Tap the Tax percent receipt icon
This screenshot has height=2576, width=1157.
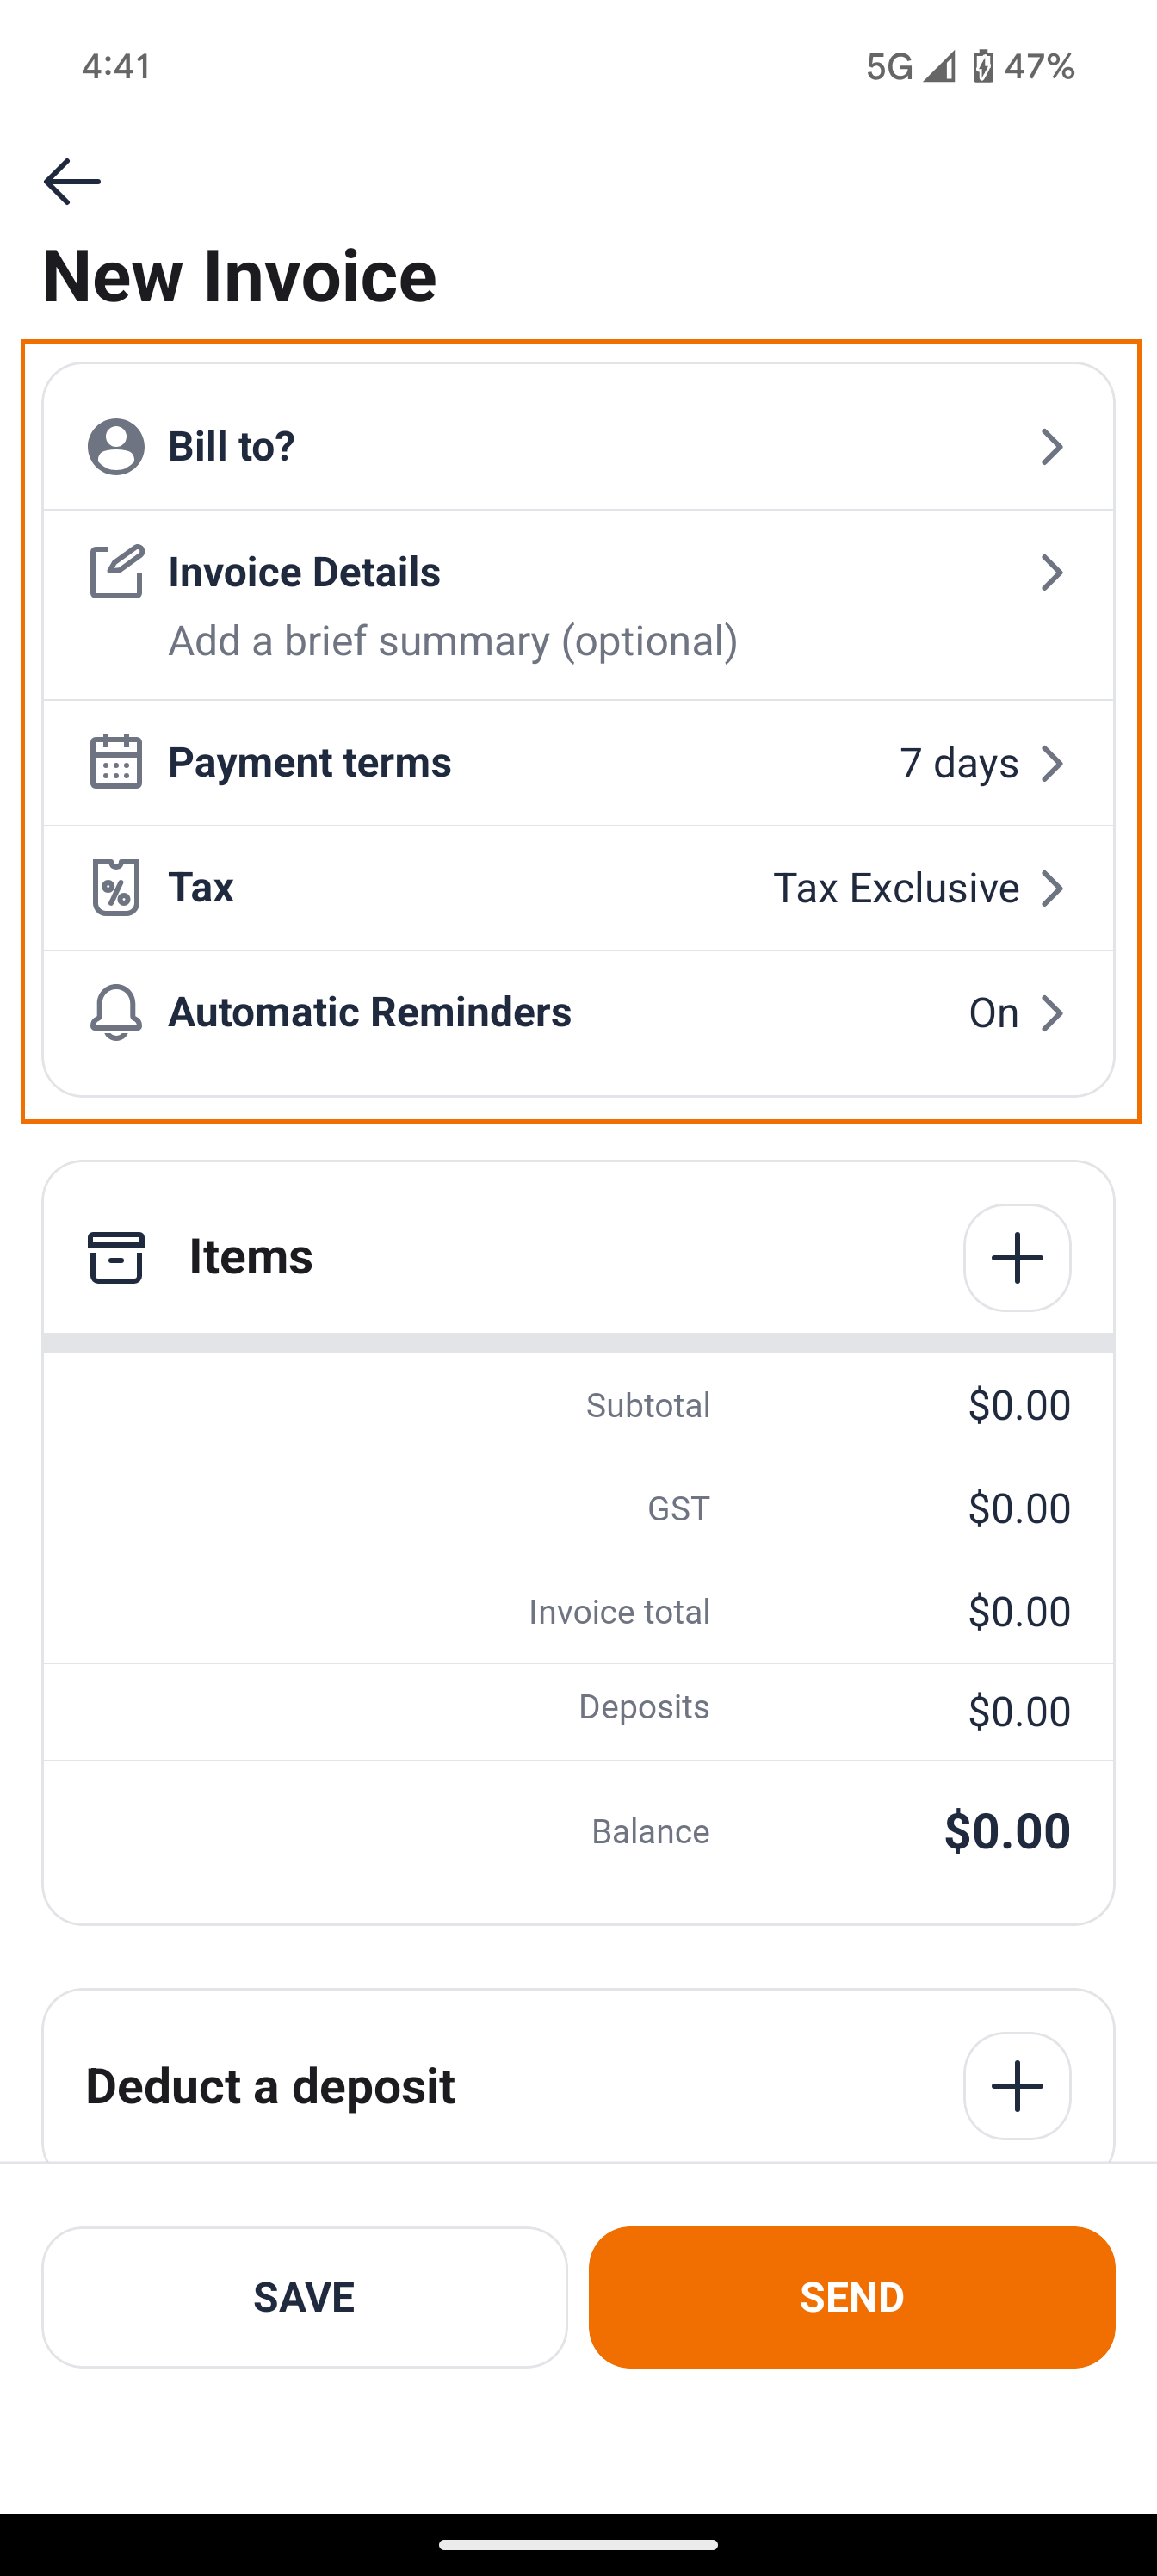[116, 887]
